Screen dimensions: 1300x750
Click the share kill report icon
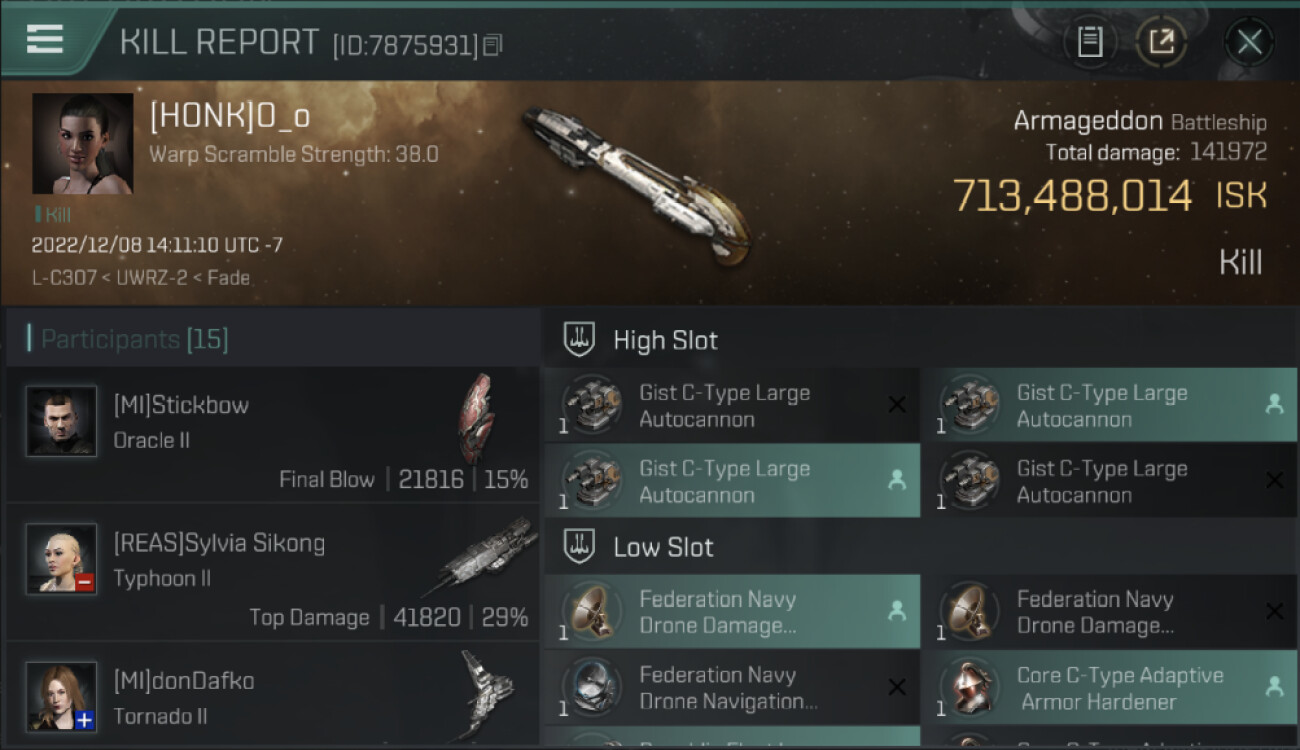pos(1161,42)
